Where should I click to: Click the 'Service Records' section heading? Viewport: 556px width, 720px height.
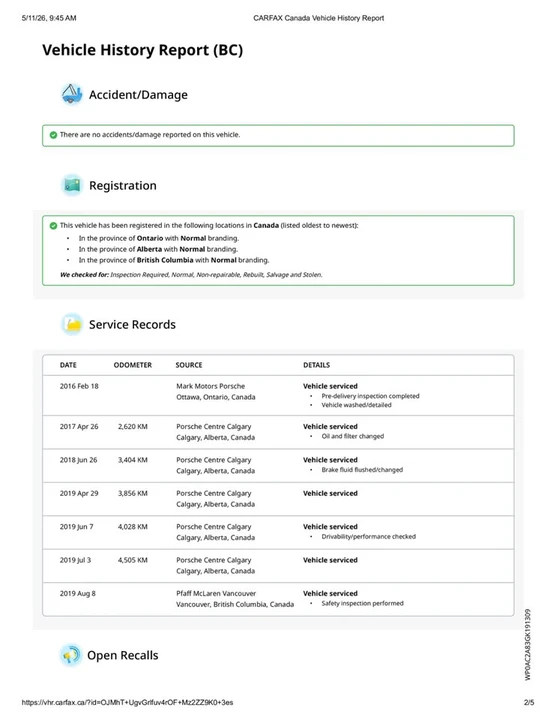132,325
